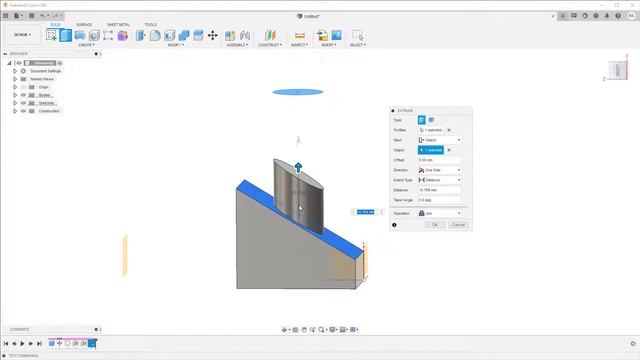
Task: Choose the Shell tool
Action: 169,36
